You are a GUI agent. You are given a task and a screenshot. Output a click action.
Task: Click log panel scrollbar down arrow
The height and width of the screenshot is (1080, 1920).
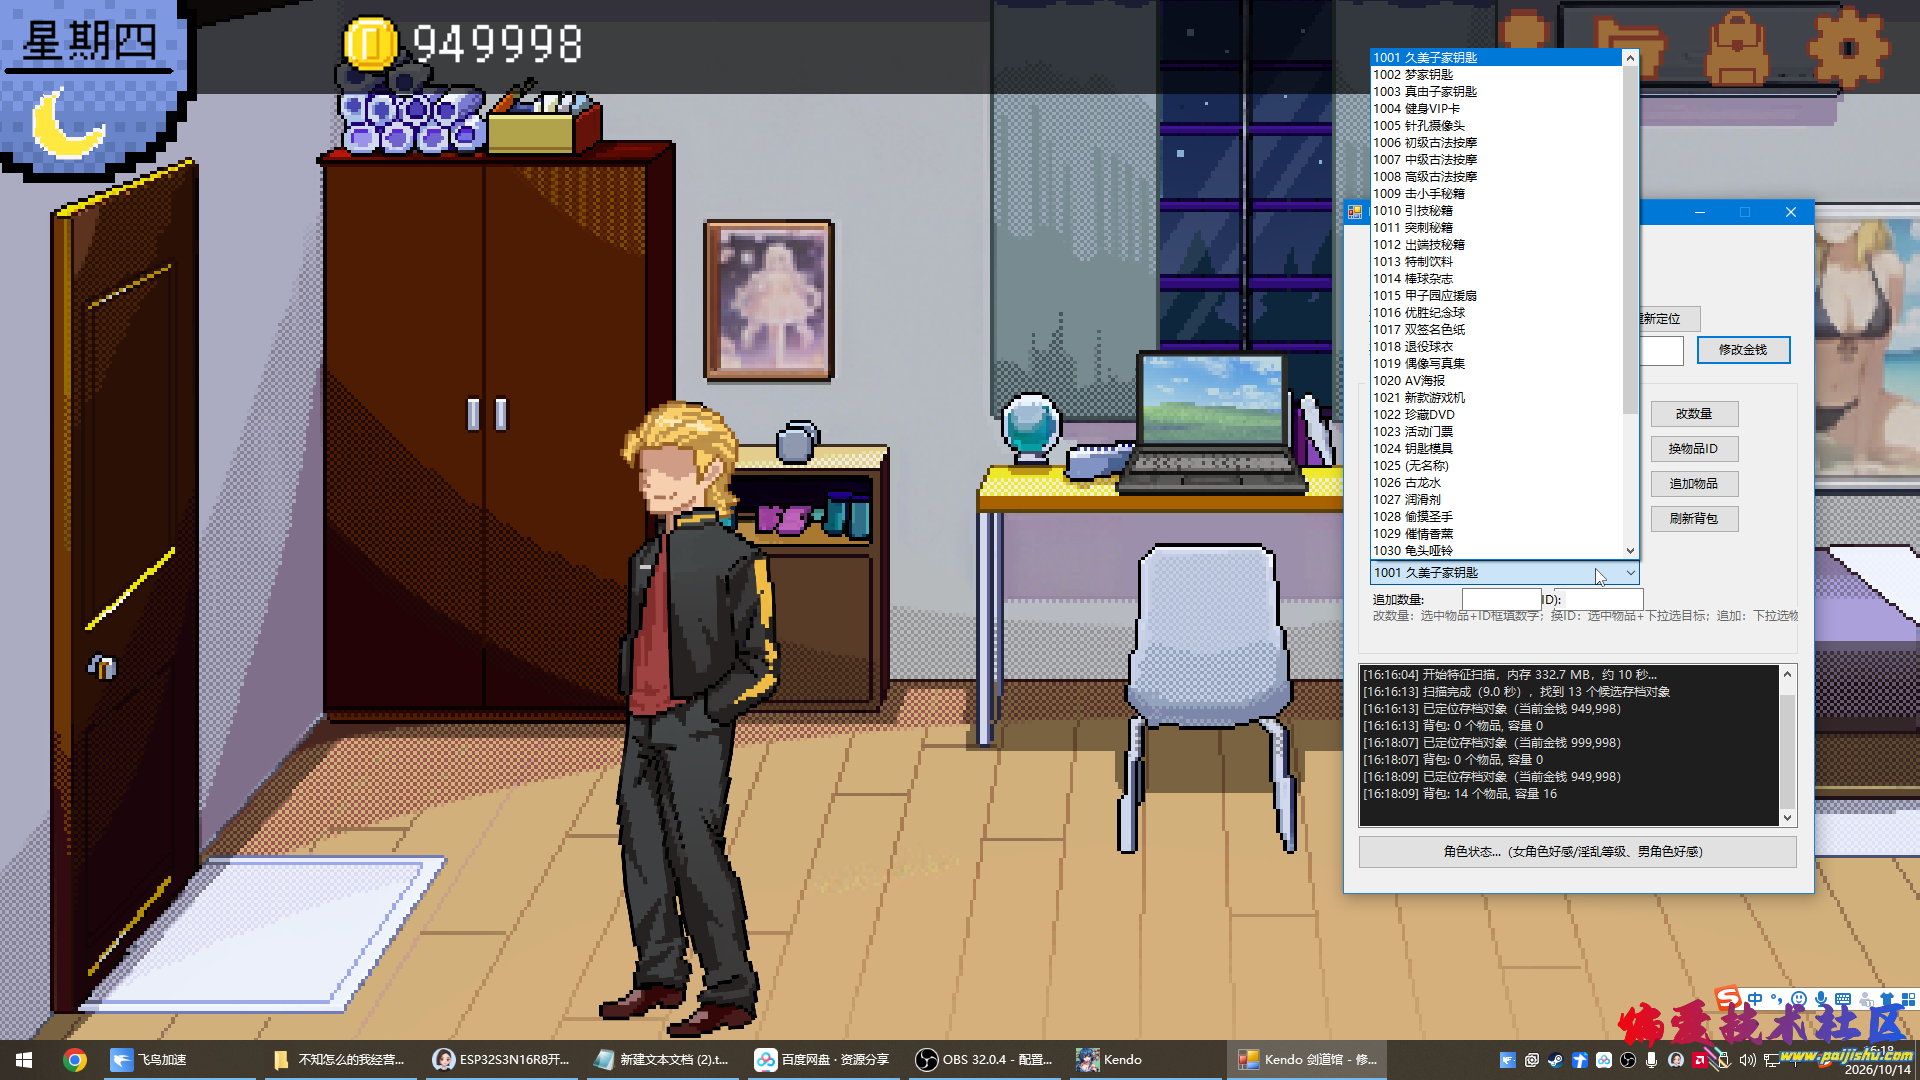(x=1788, y=817)
